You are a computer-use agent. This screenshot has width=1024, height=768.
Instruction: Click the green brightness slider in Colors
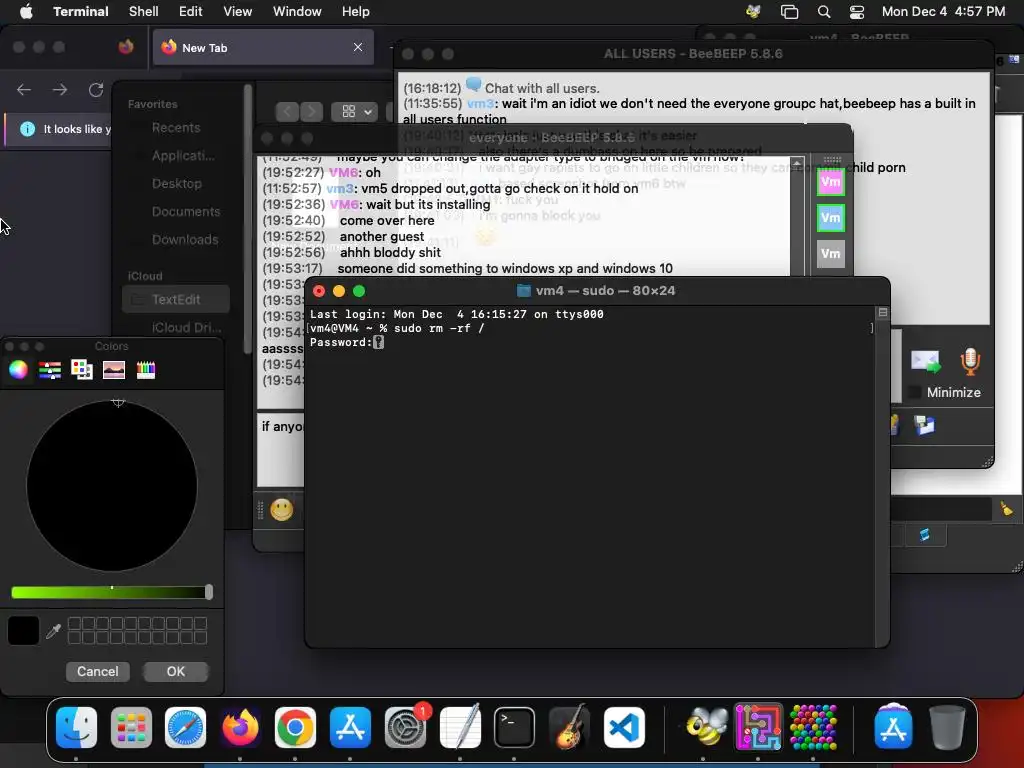112,592
